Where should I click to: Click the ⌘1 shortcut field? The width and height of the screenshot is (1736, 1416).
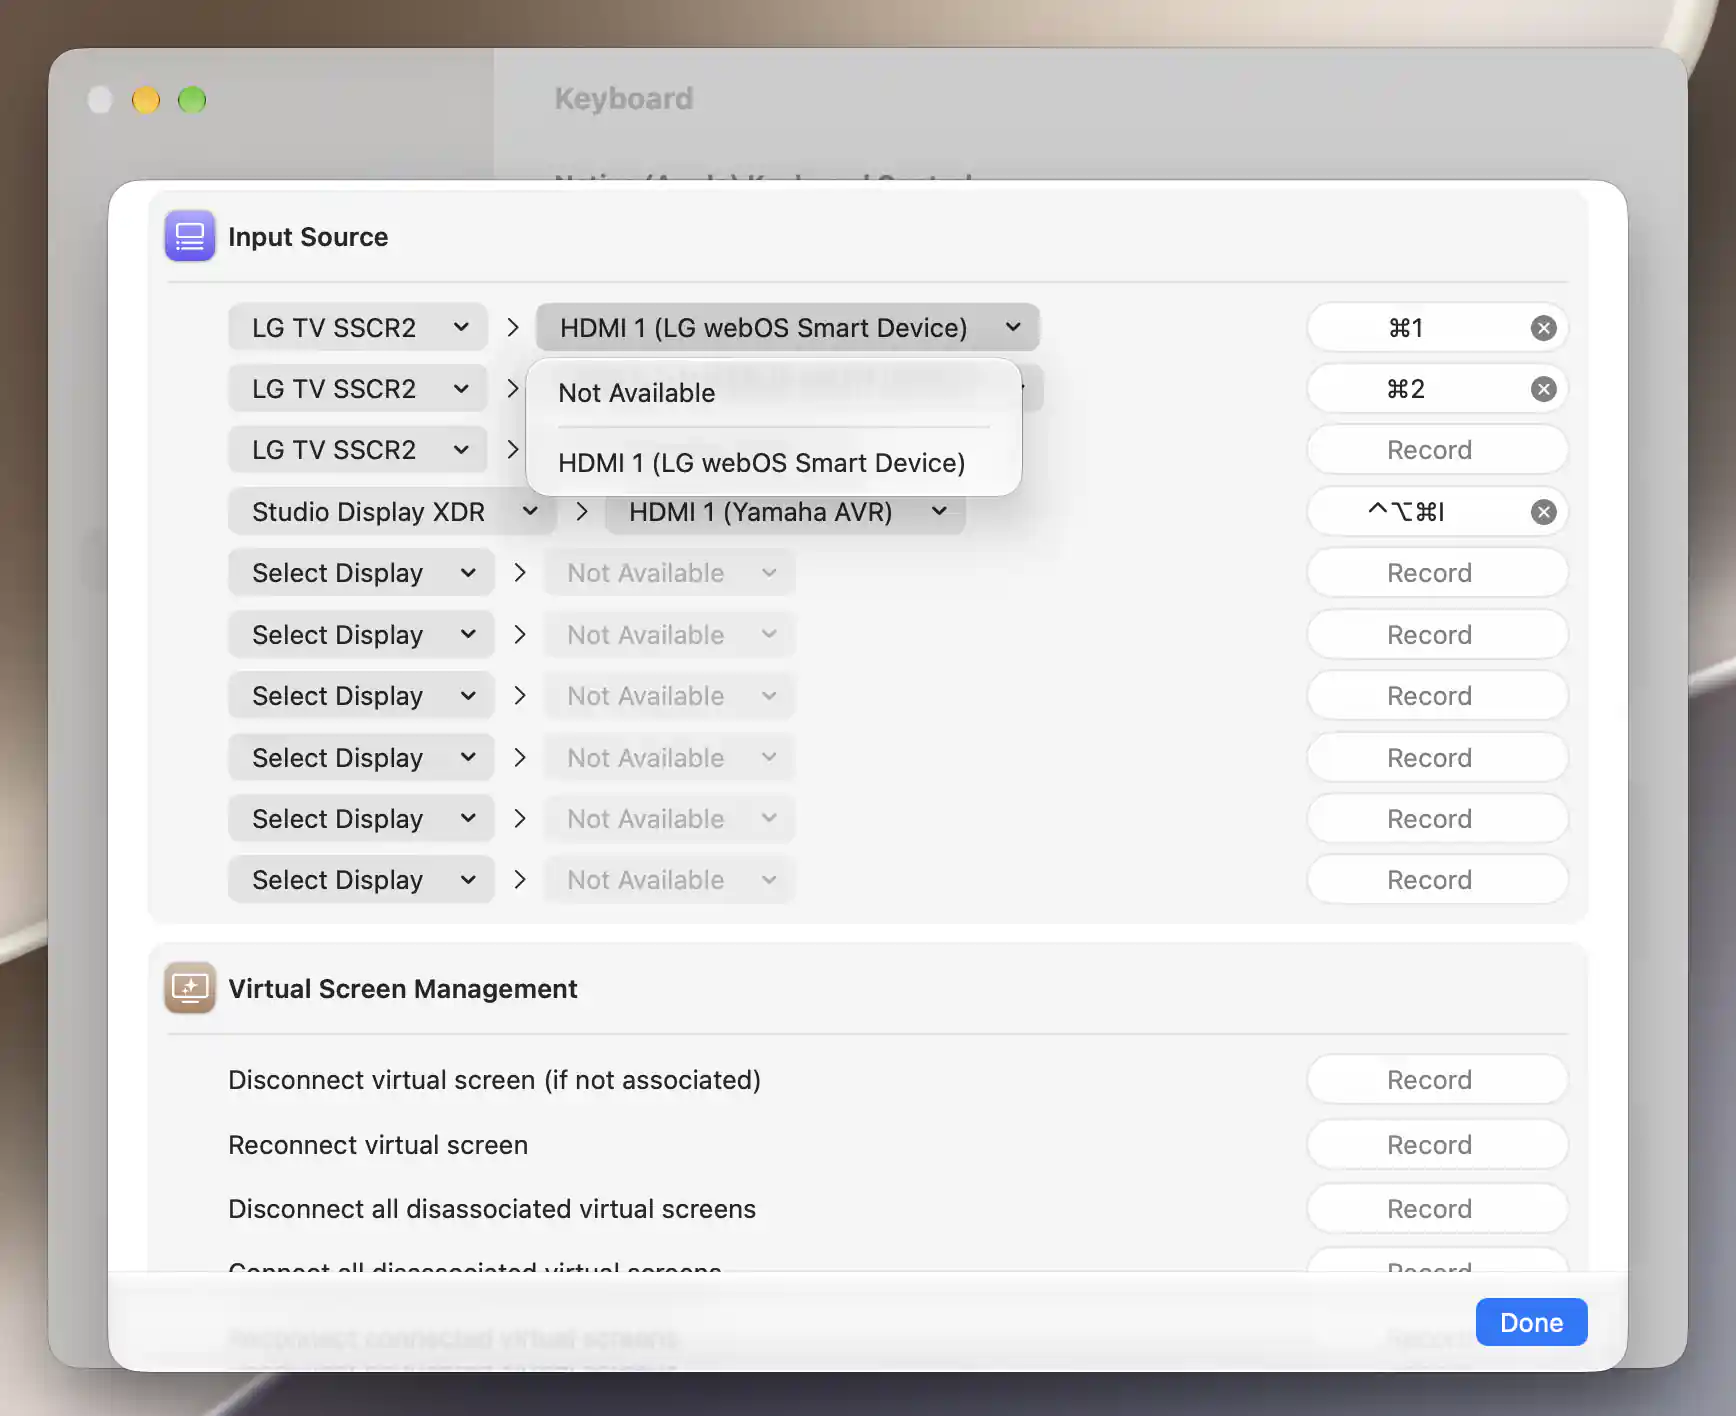(x=1437, y=328)
